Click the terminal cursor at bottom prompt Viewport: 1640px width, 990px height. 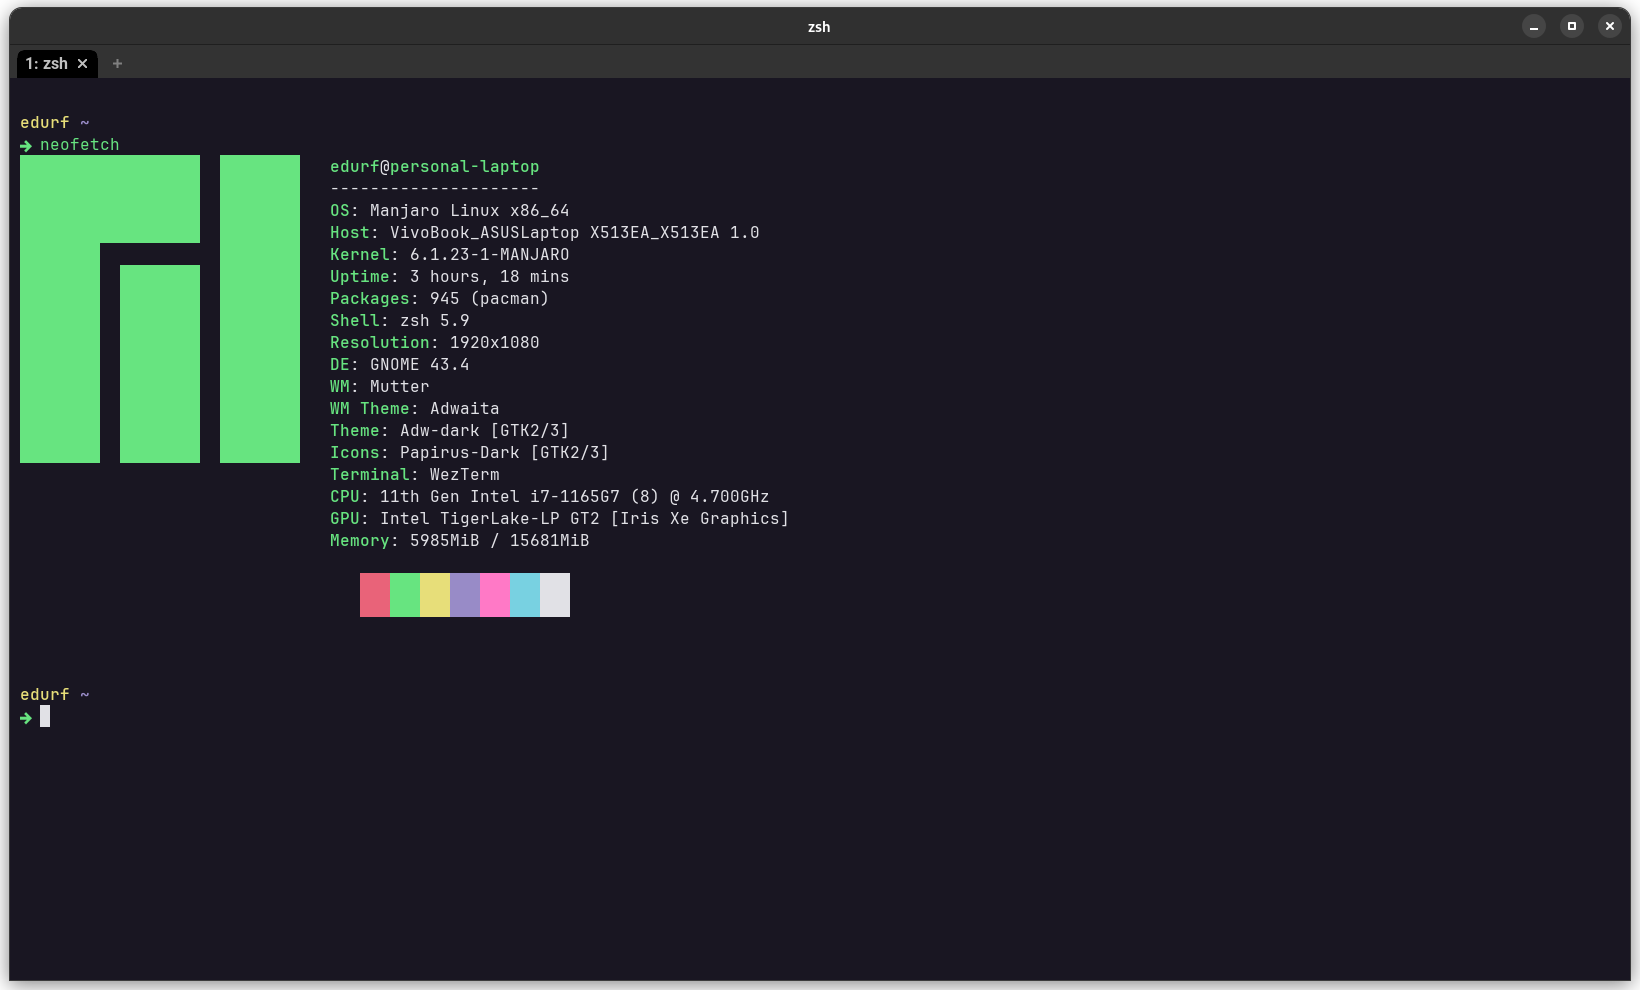[45, 717]
